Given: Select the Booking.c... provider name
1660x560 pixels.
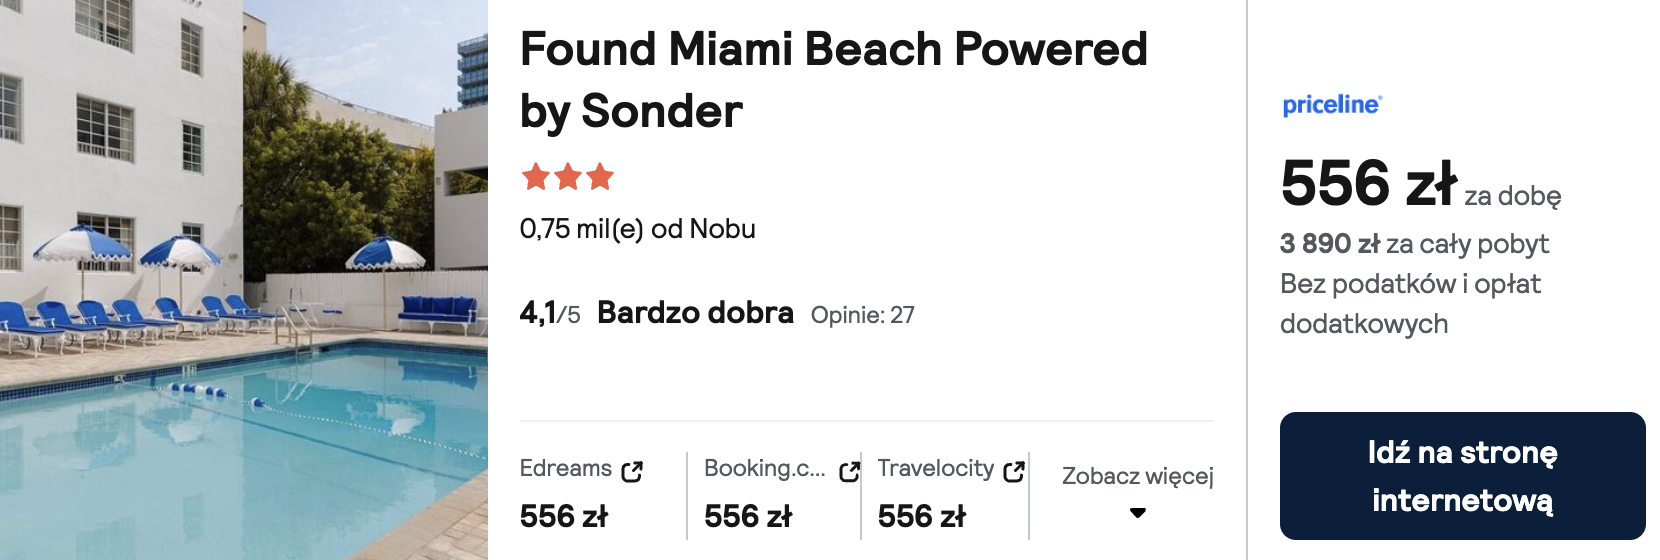Looking at the screenshot, I should (765, 468).
